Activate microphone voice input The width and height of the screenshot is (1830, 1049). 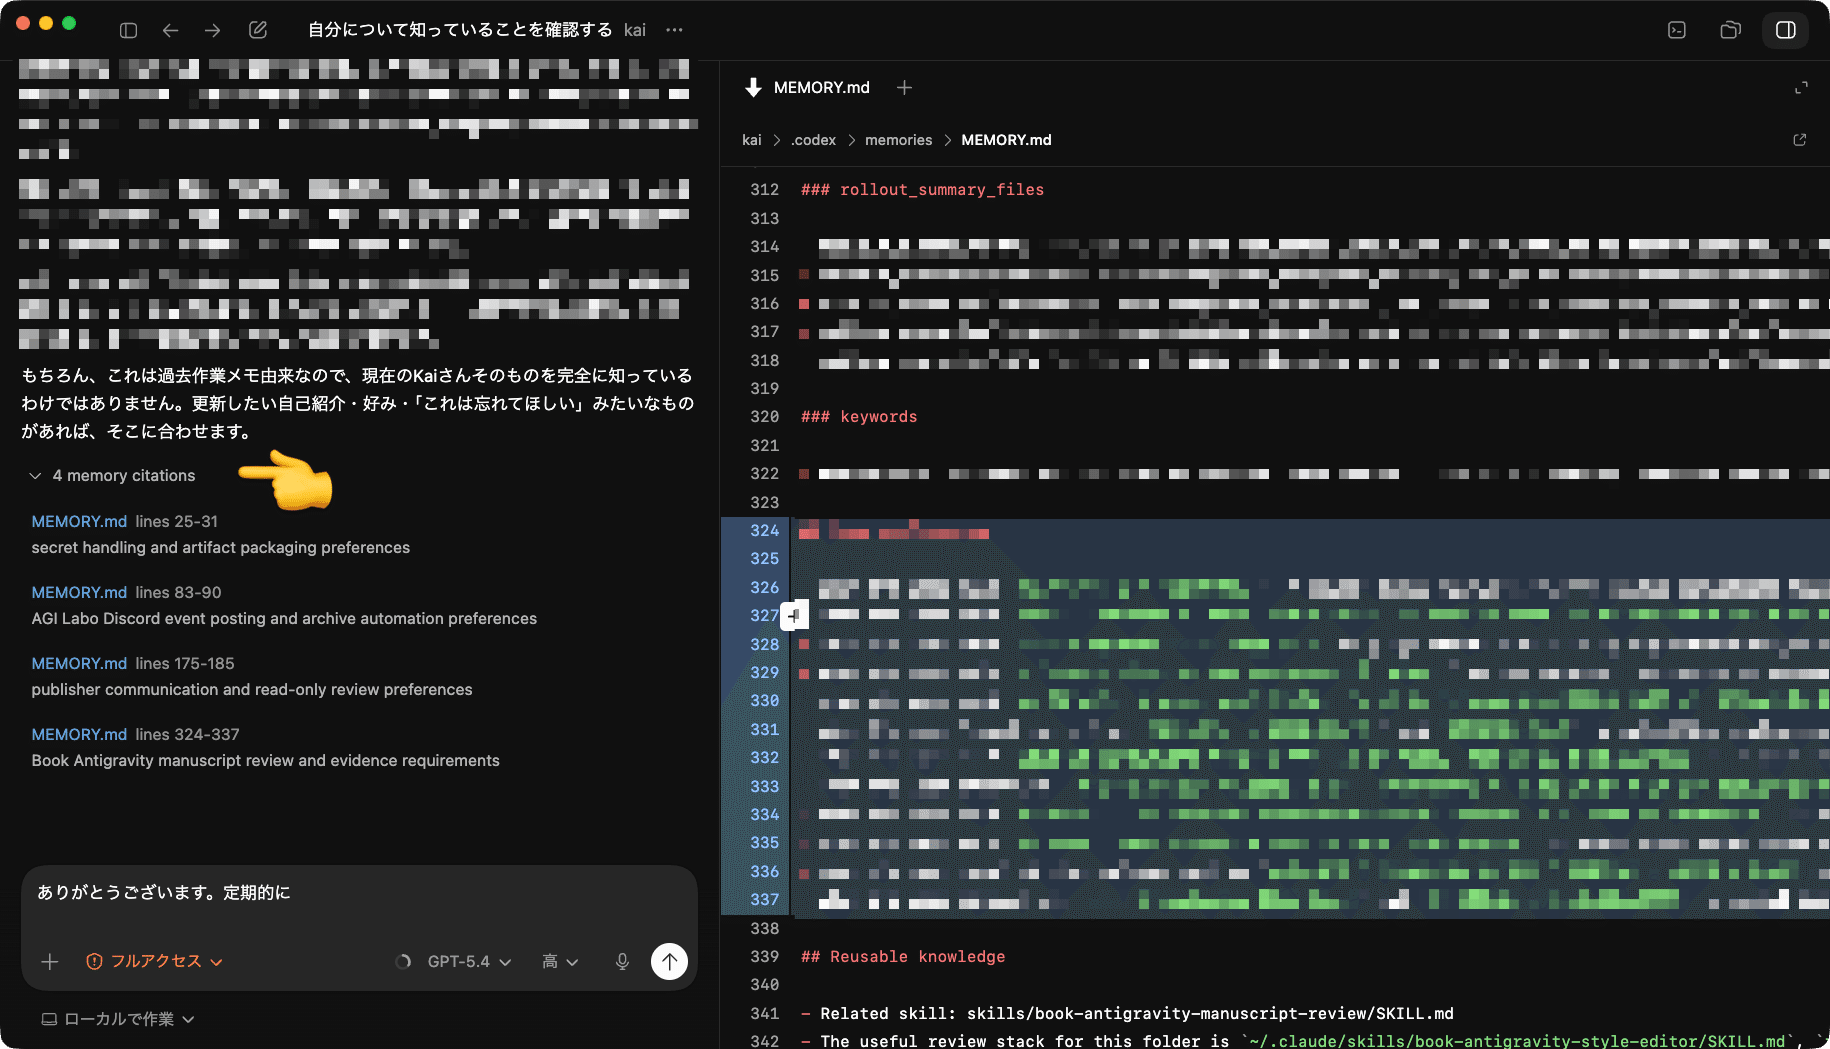coord(622,961)
